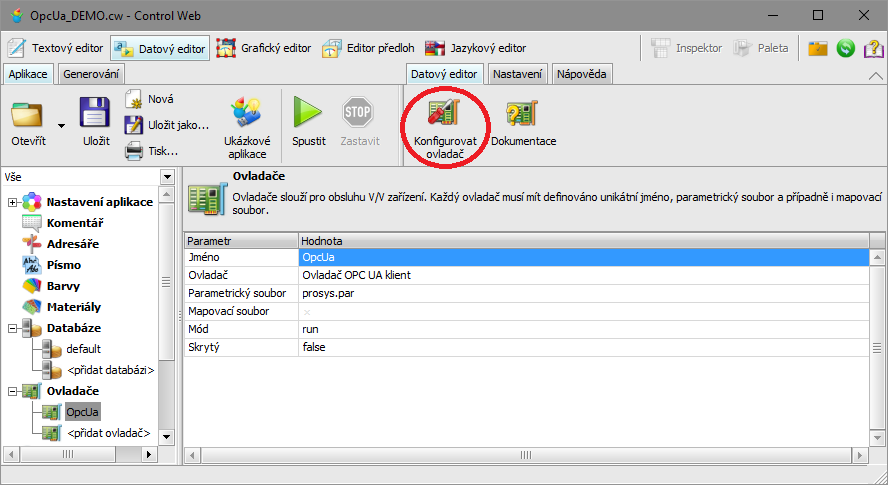Click the Tisk print icon

click(x=135, y=151)
